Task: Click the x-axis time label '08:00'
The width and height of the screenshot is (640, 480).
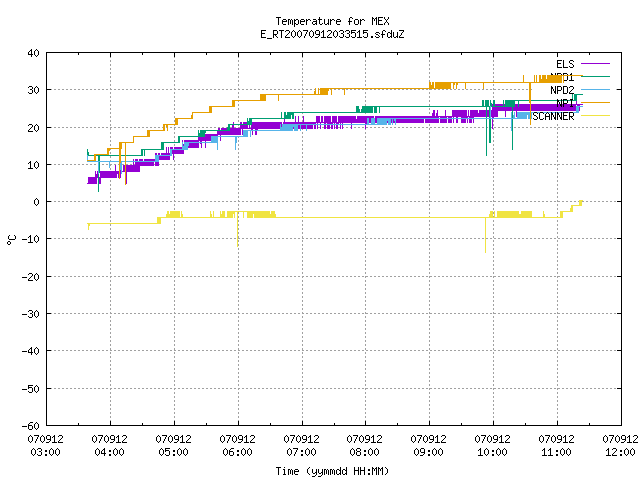Action: click(x=364, y=452)
